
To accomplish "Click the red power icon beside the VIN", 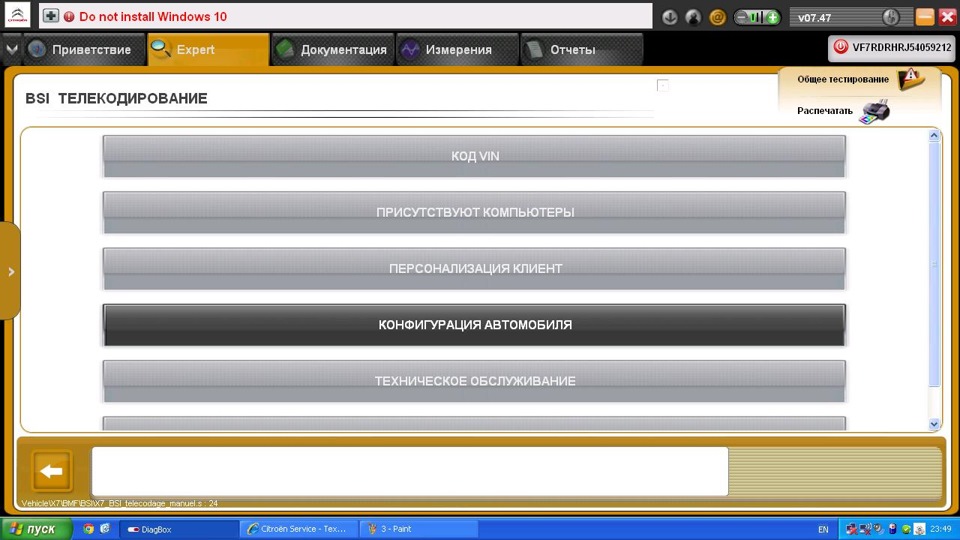I will [841, 47].
